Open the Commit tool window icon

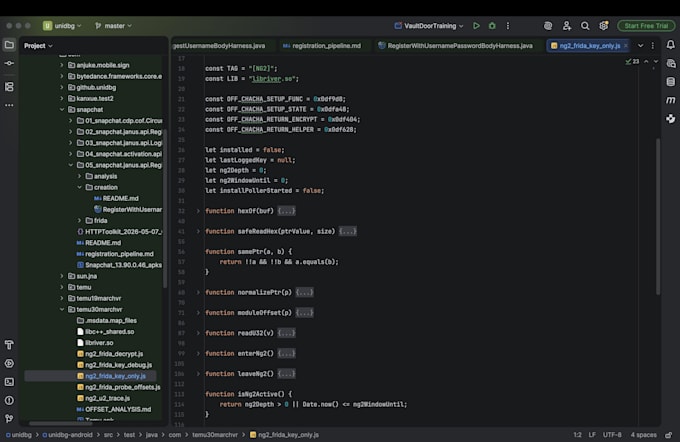9,63
